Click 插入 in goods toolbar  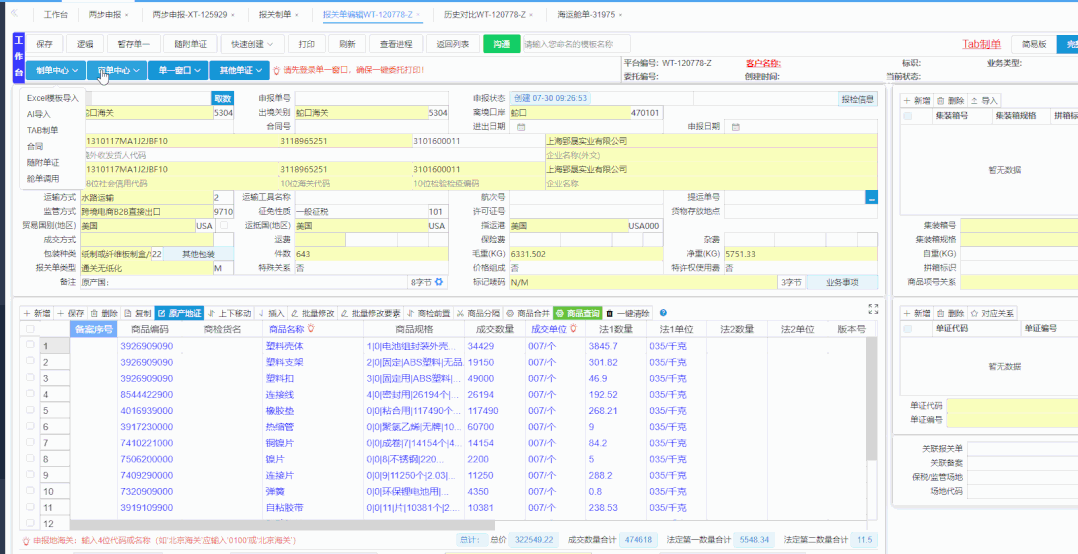(272, 313)
